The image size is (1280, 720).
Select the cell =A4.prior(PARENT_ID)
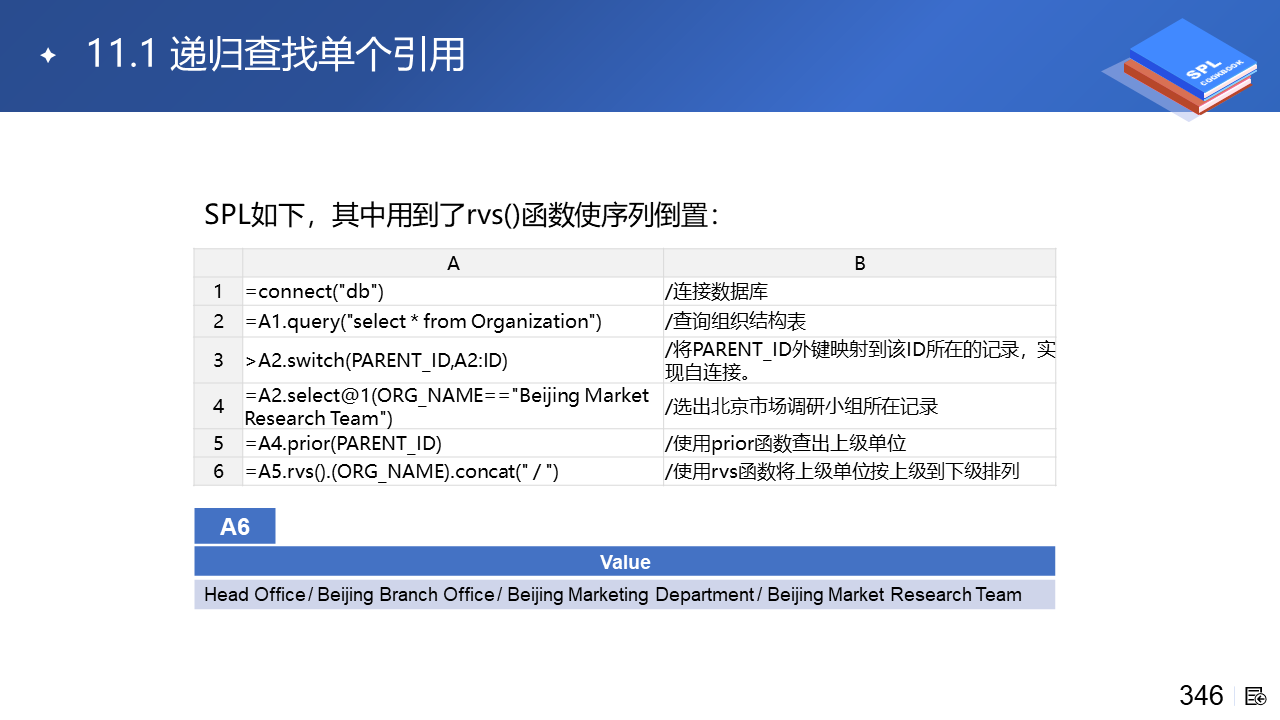pyautogui.click(x=453, y=443)
